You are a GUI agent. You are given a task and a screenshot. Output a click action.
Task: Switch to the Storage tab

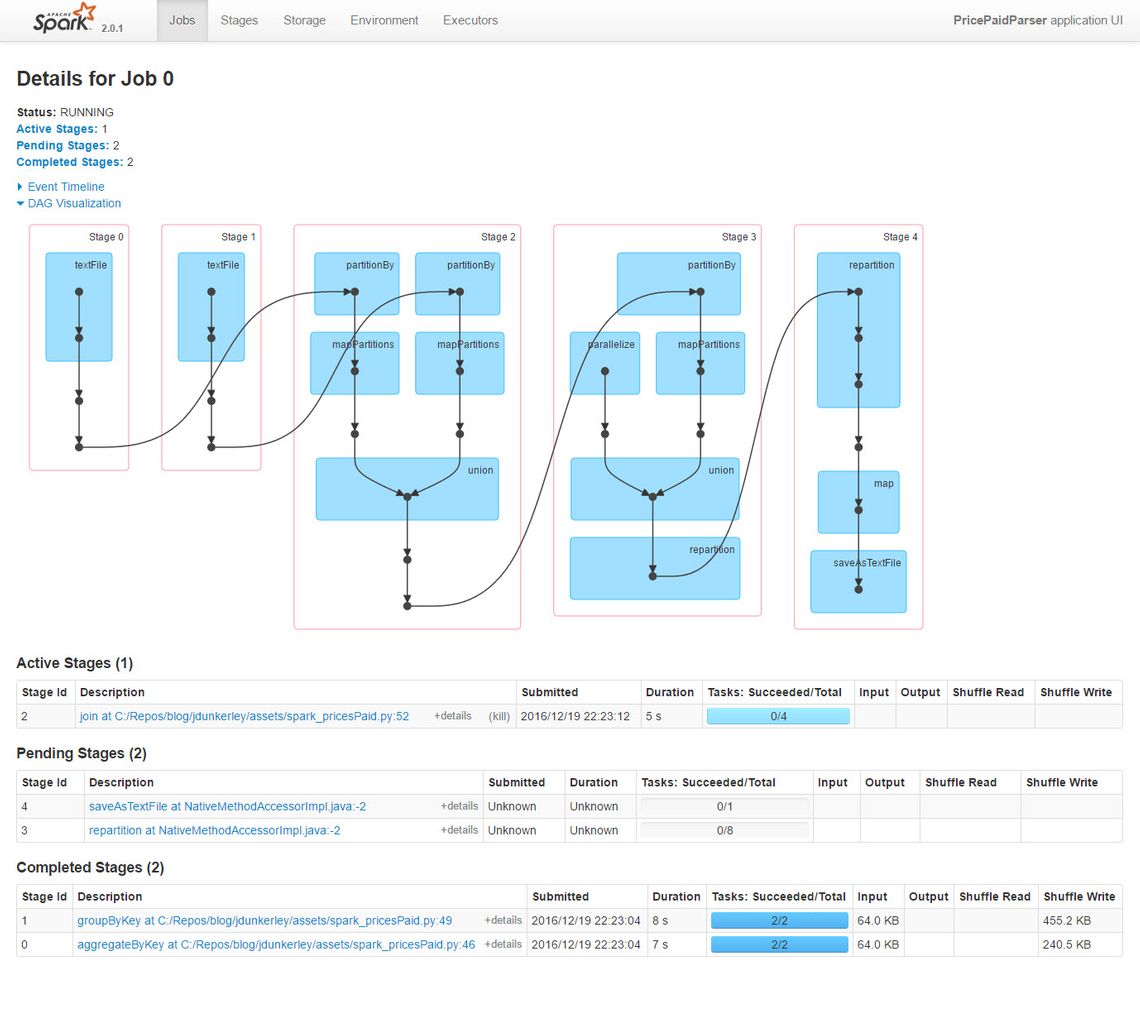[304, 20]
